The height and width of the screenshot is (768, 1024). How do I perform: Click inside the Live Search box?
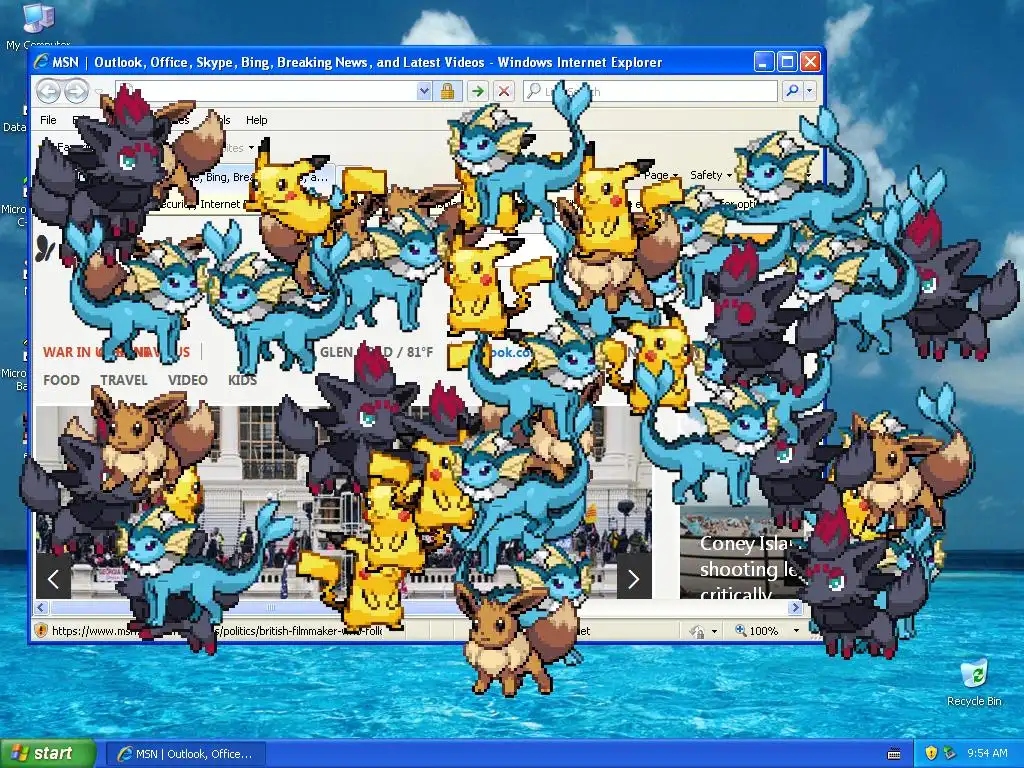tap(650, 91)
